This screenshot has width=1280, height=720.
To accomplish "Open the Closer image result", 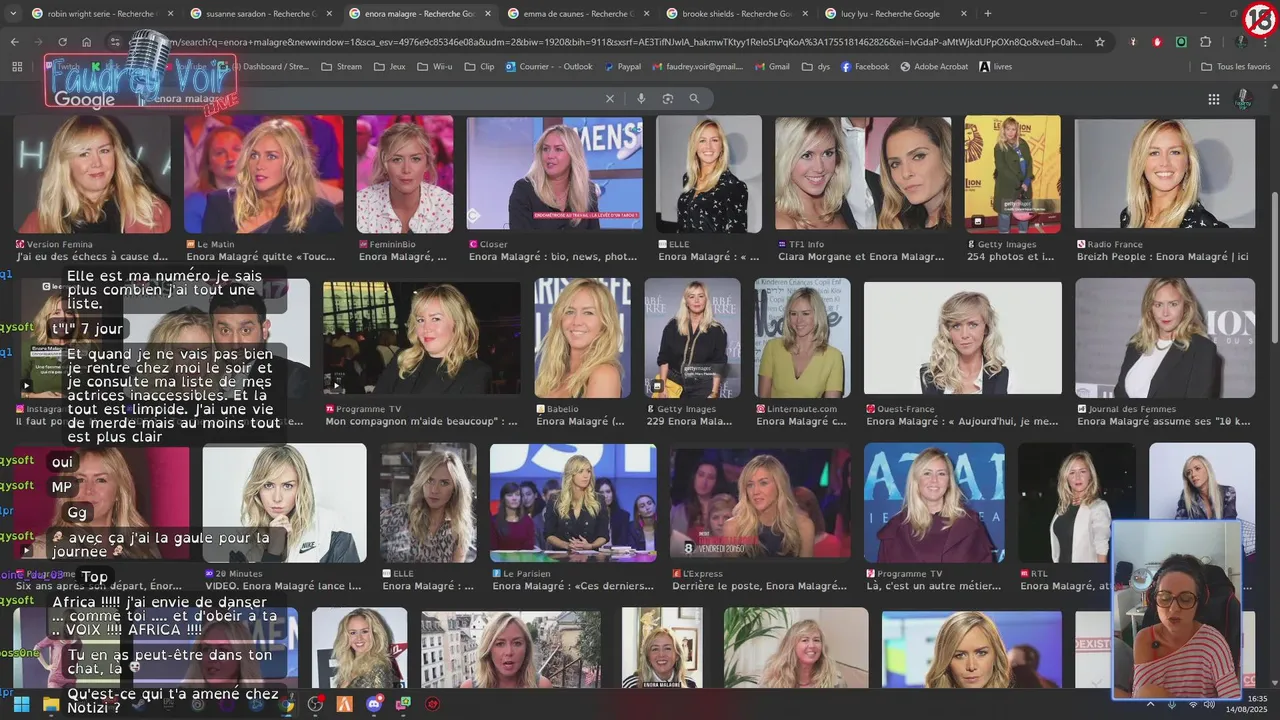I will pyautogui.click(x=554, y=174).
